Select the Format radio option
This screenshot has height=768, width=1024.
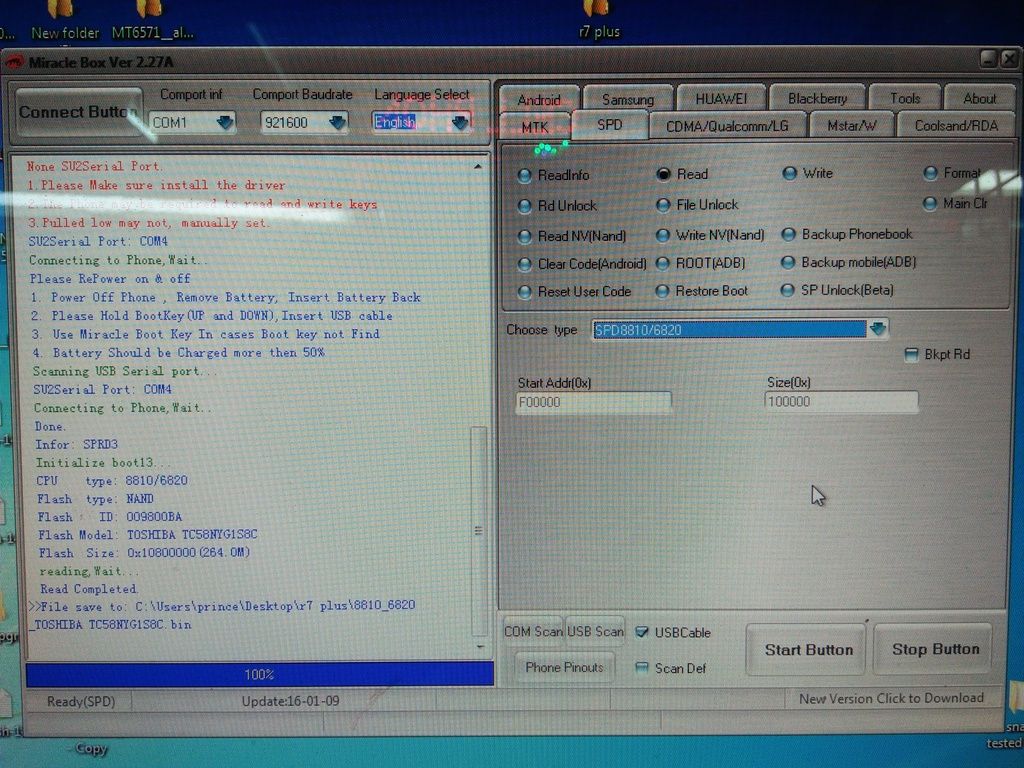952,173
